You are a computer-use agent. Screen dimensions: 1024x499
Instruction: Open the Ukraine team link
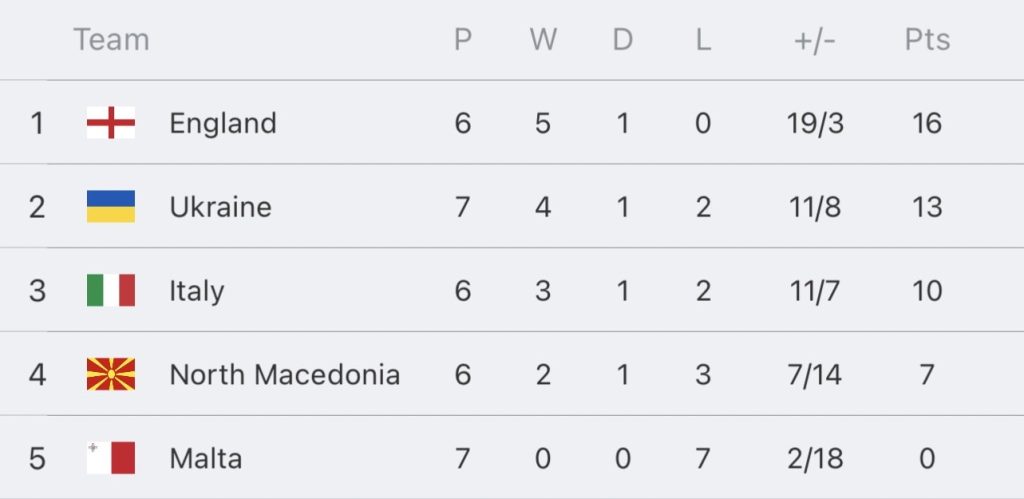220,207
